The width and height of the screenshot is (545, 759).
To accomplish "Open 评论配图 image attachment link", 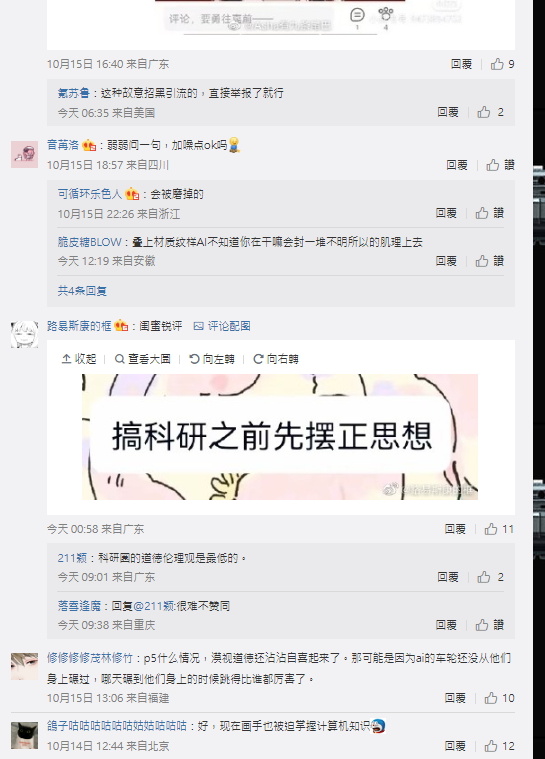I will coord(222,326).
